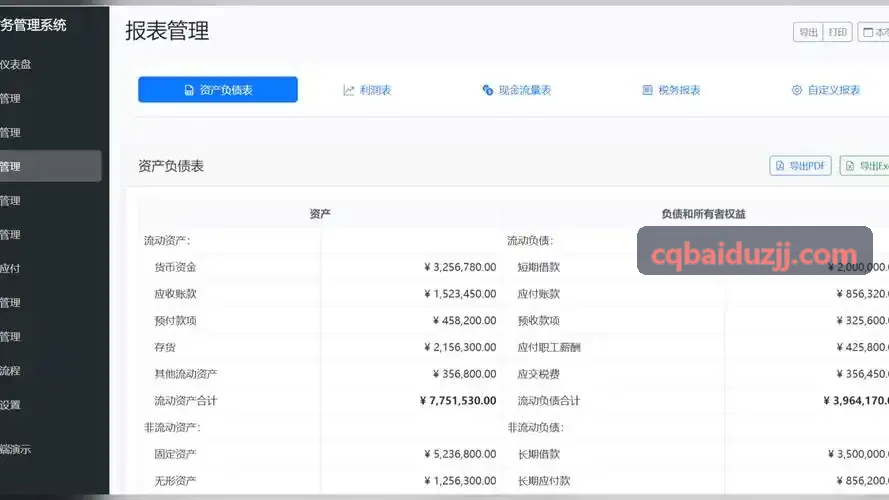Image resolution: width=889 pixels, height=500 pixels.
Task: Click the ¥ 1,256,300.00 amount
Action: [x=460, y=480]
